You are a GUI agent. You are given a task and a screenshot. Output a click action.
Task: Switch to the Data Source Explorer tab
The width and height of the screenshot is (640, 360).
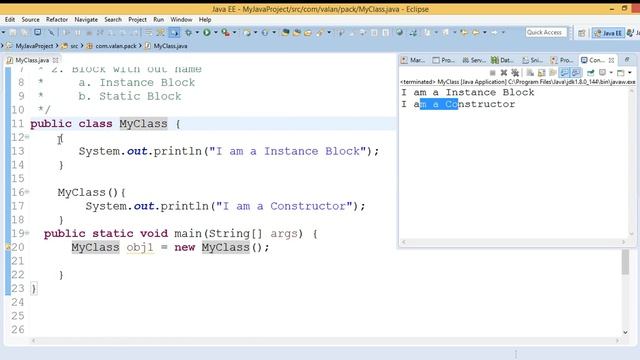coord(502,60)
